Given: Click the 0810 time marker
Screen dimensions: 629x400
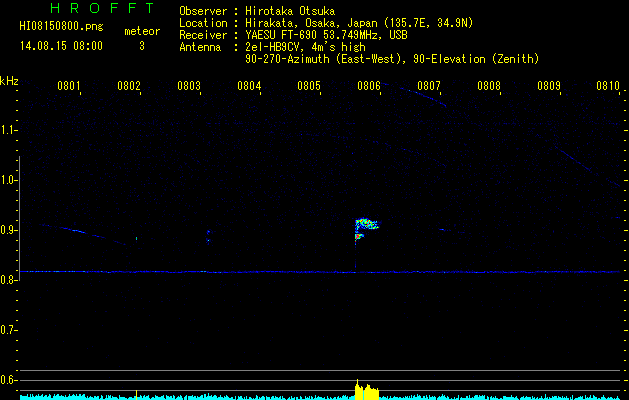Looking at the screenshot, I should click(608, 86).
